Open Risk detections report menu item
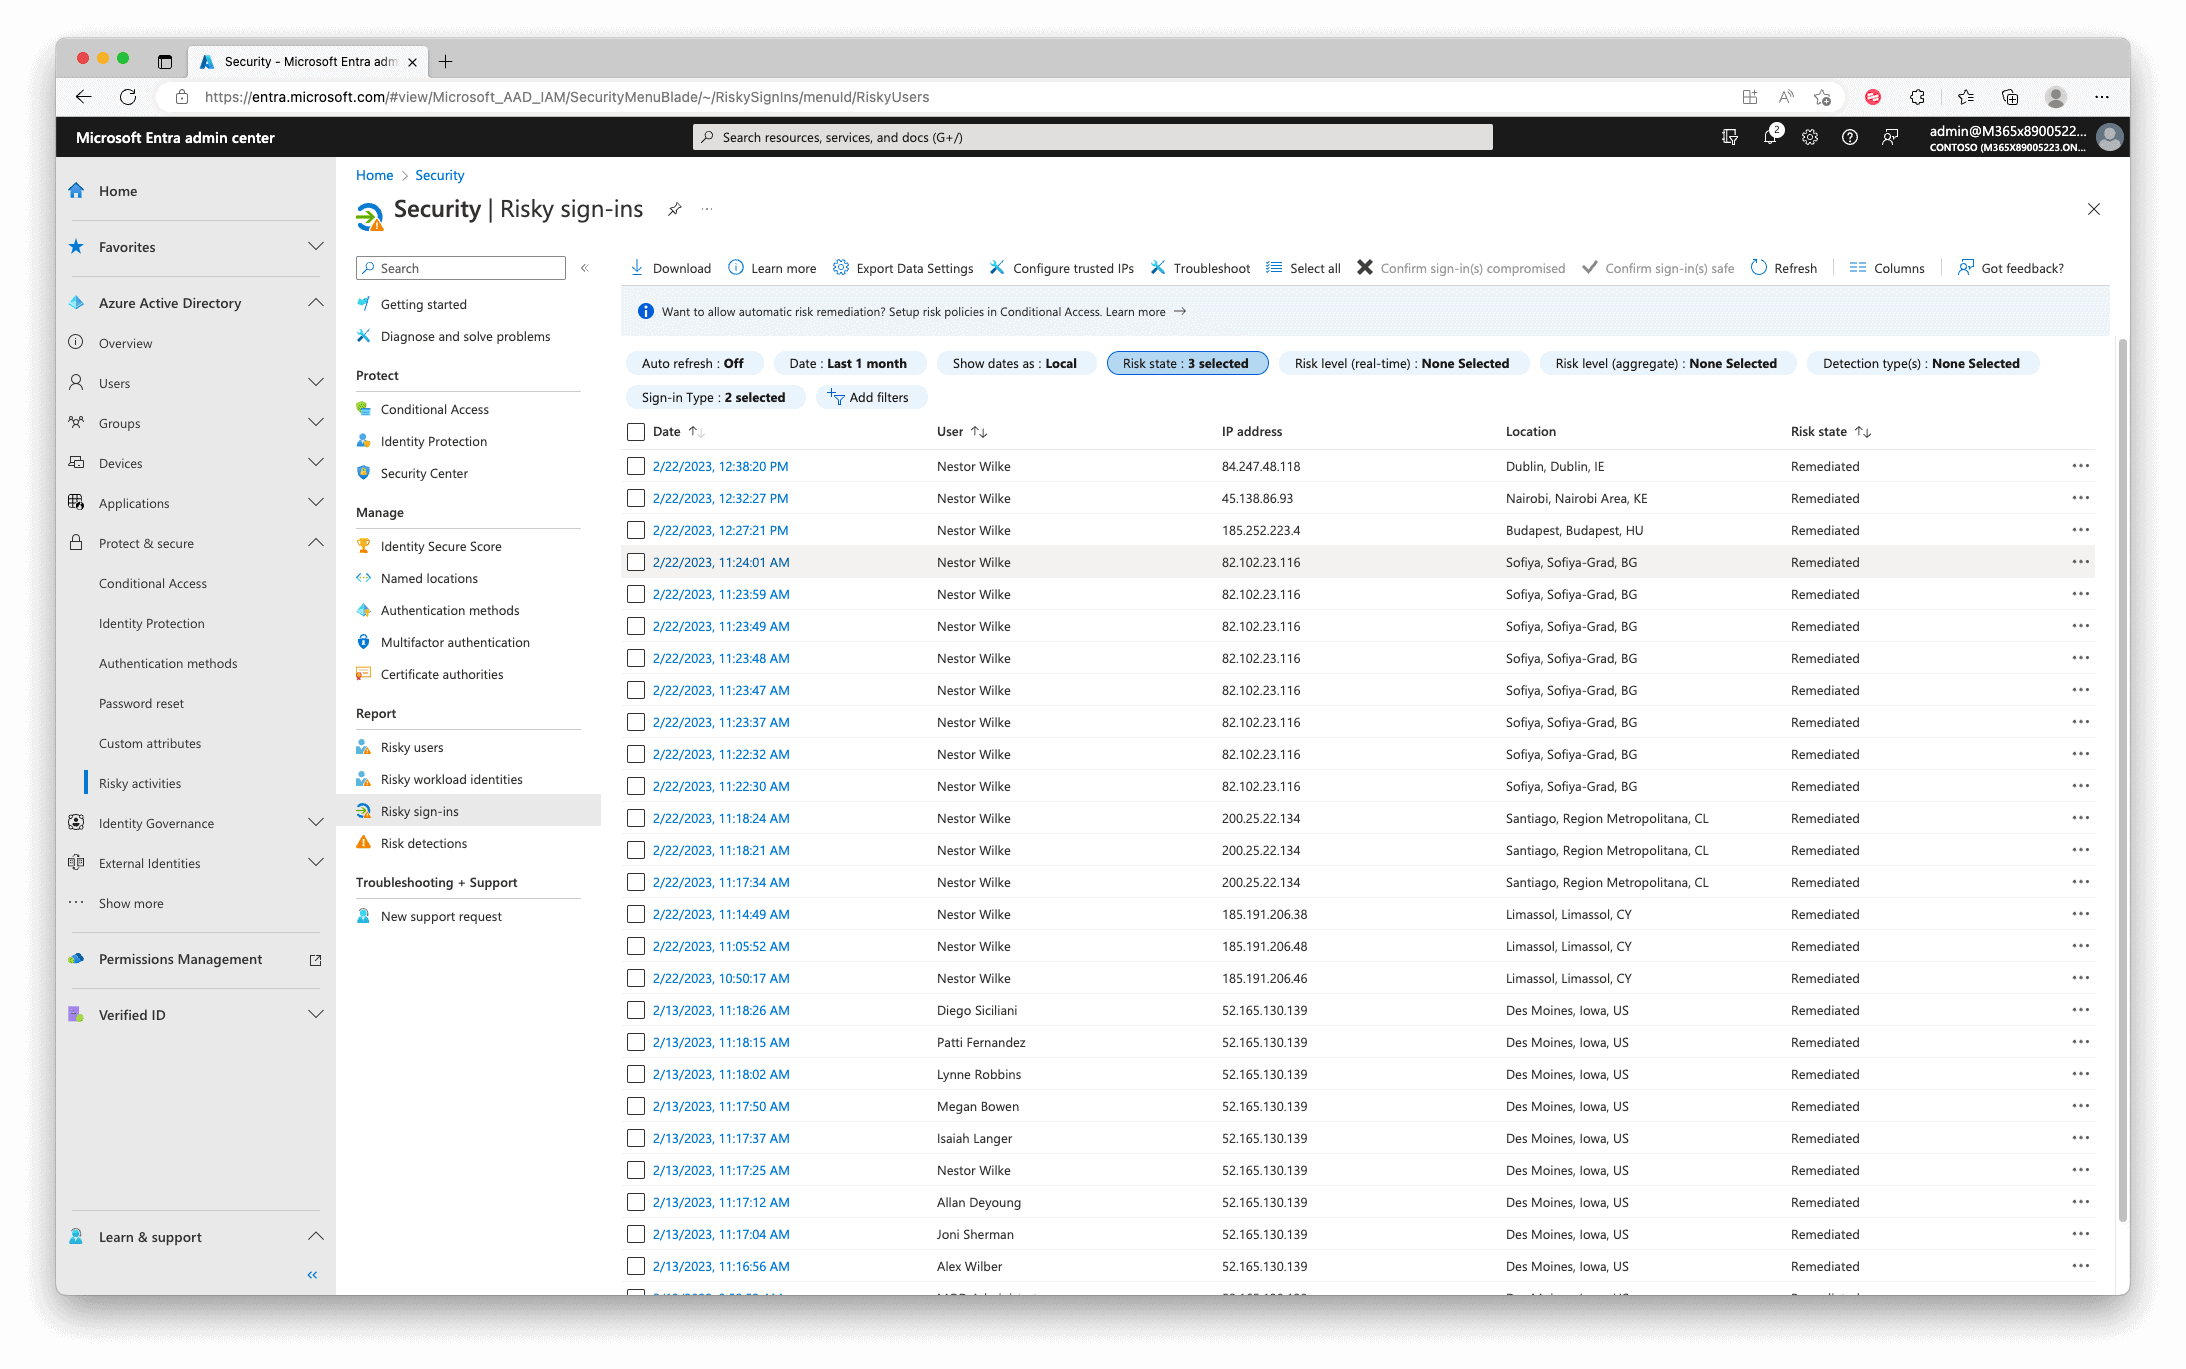Screen dimensions: 2186x1369 (x=423, y=843)
